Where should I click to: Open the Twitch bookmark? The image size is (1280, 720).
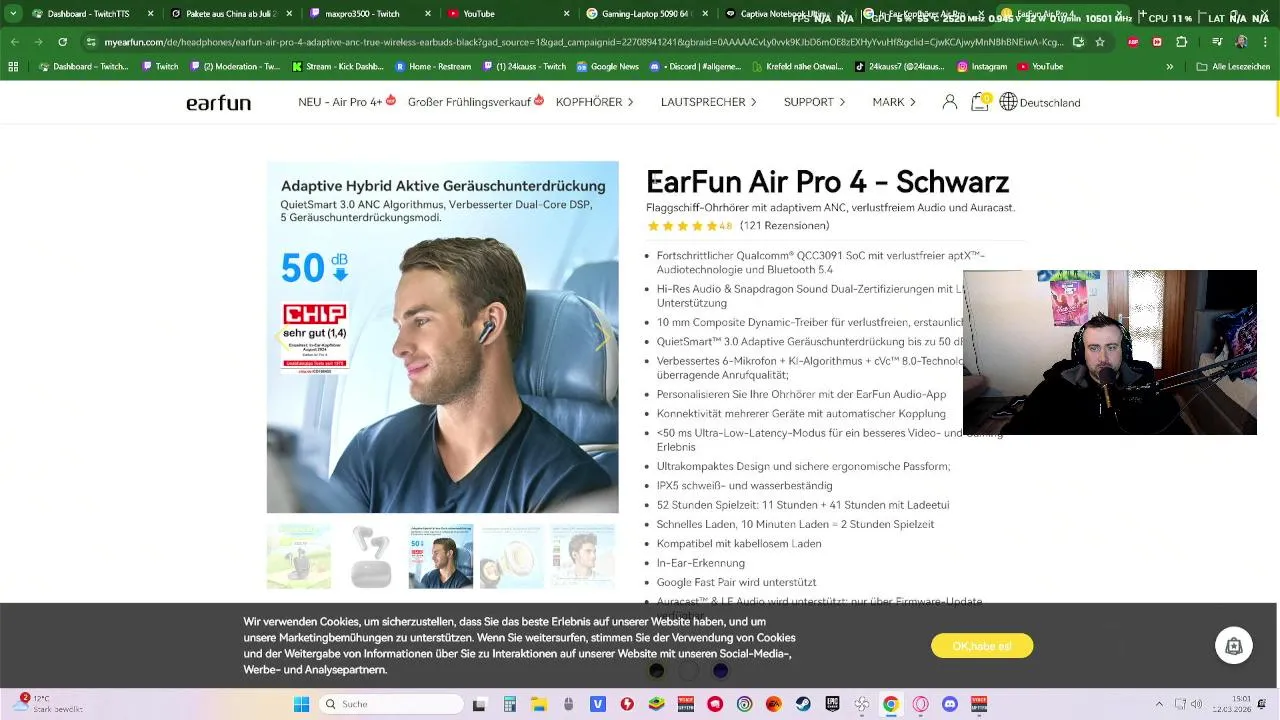[160, 66]
